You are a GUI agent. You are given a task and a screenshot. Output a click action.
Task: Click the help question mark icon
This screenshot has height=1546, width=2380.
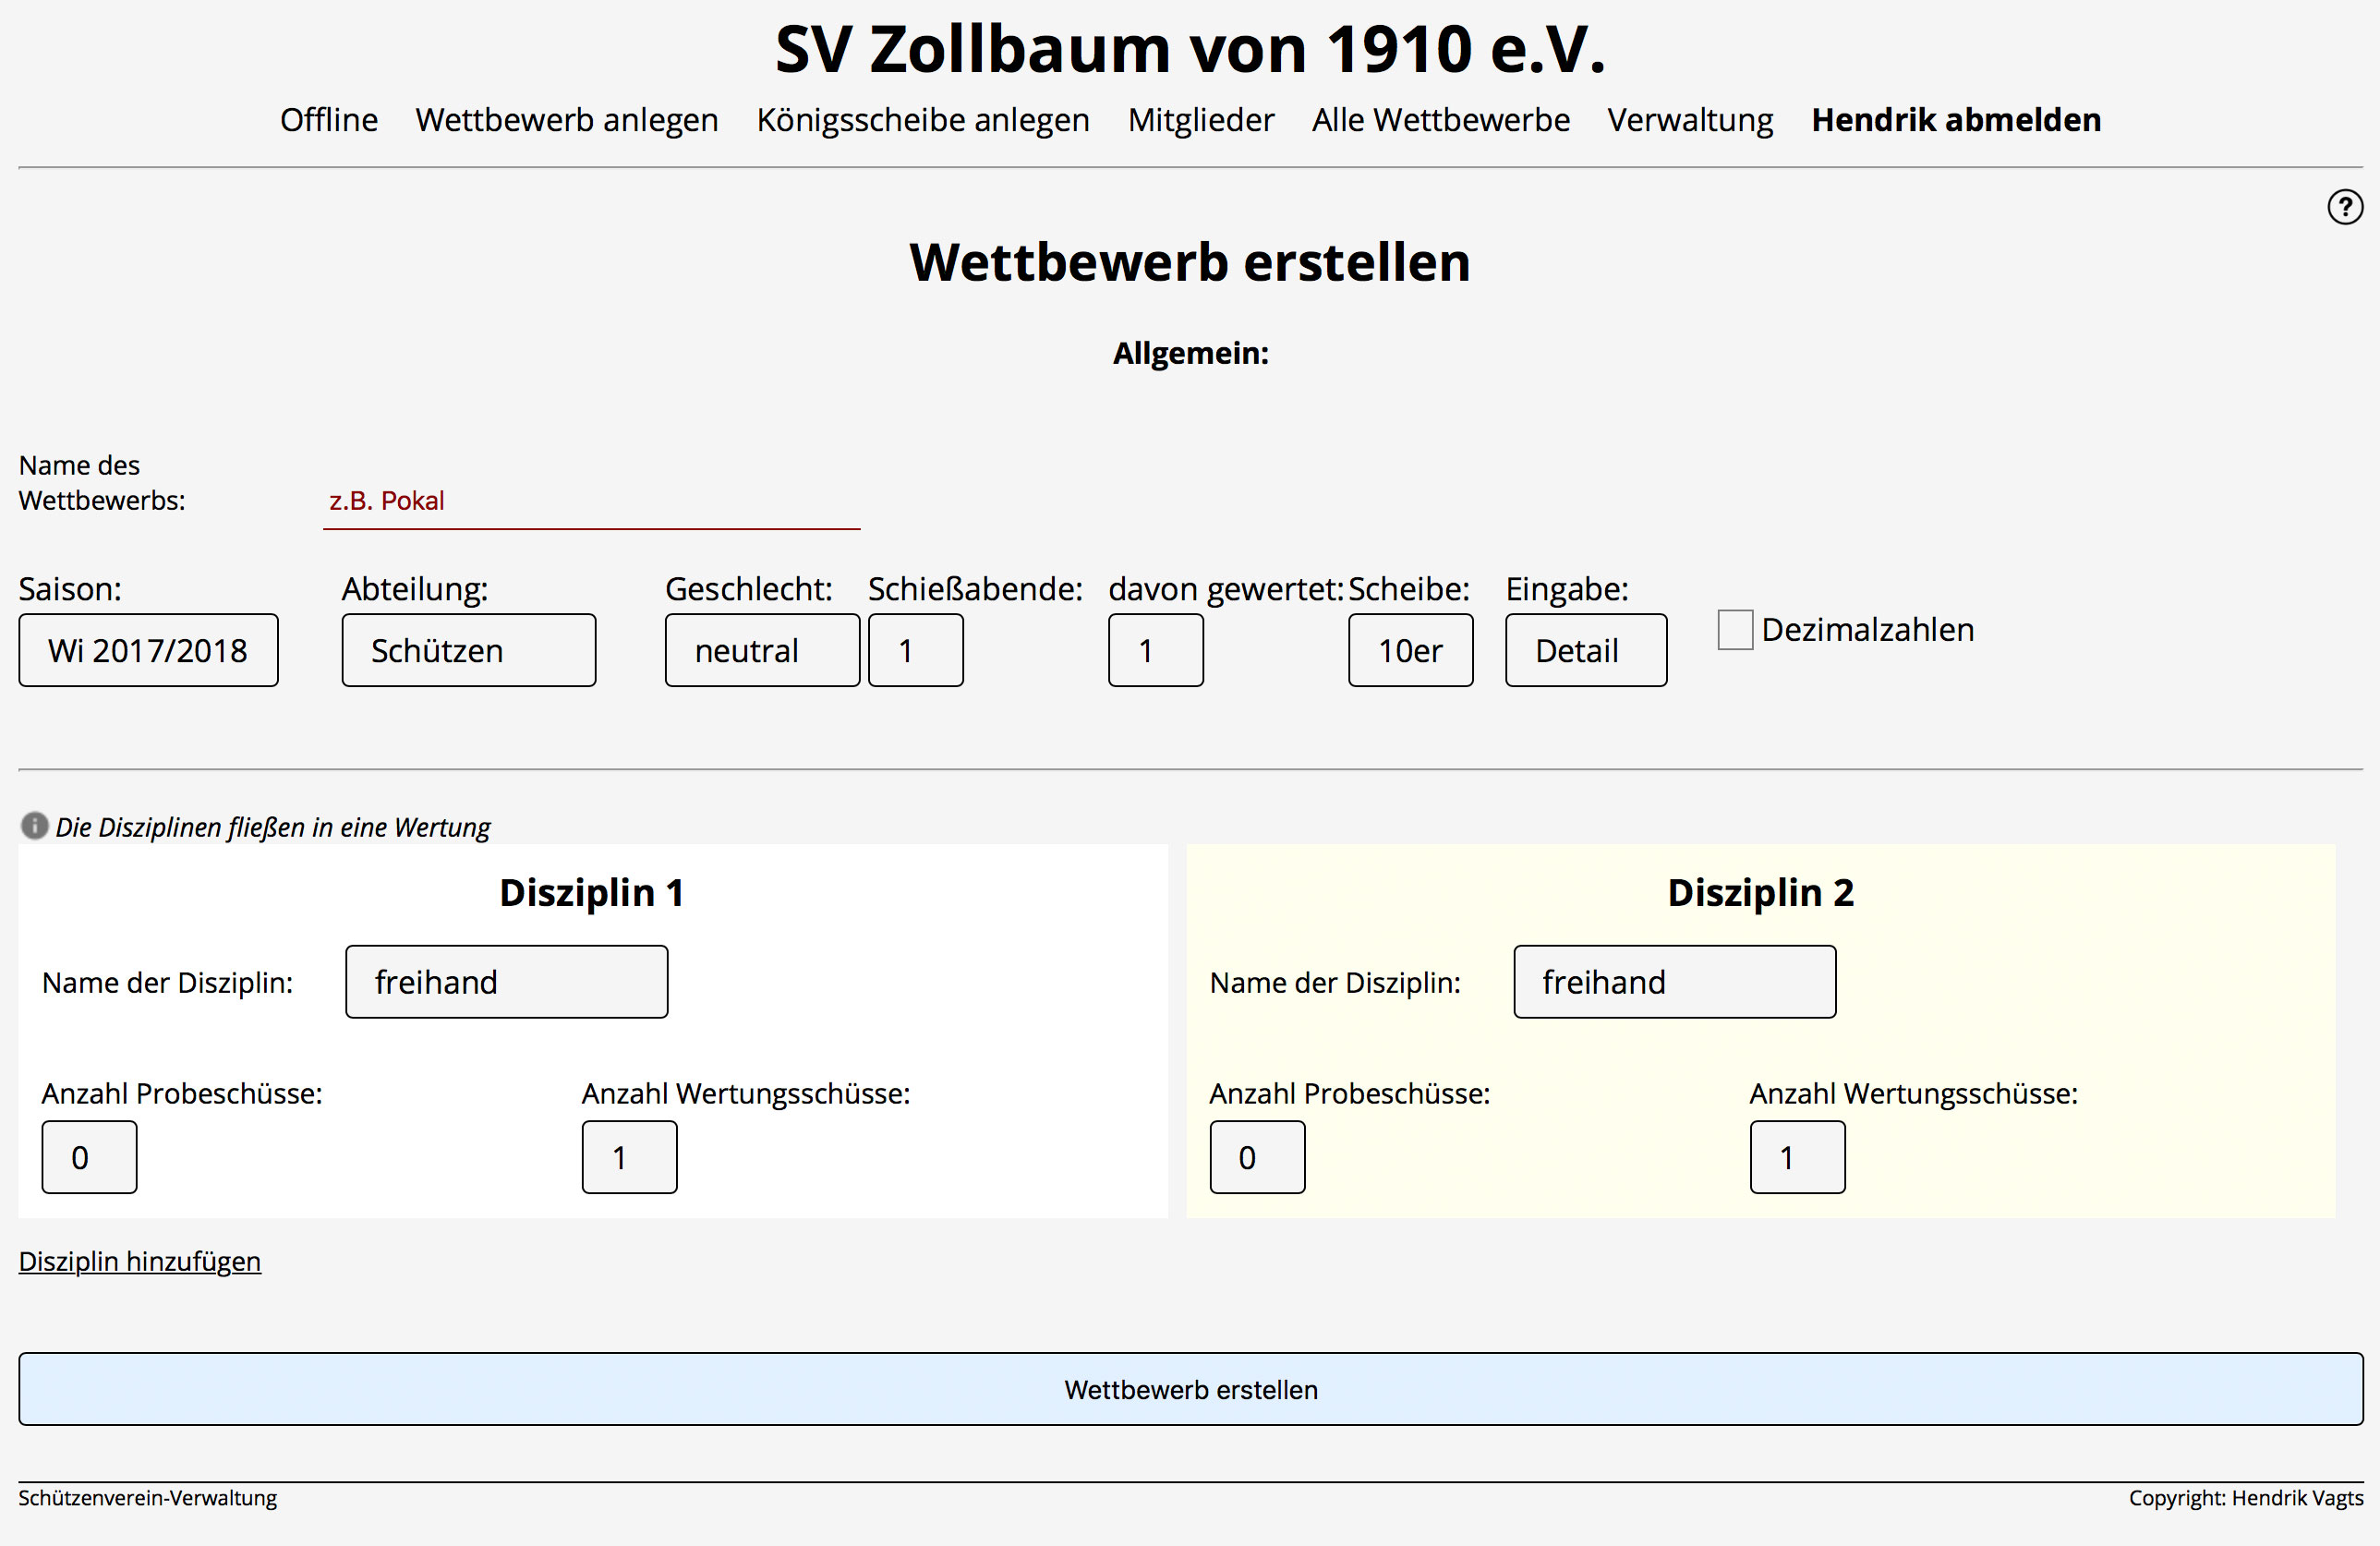pyautogui.click(x=2344, y=207)
